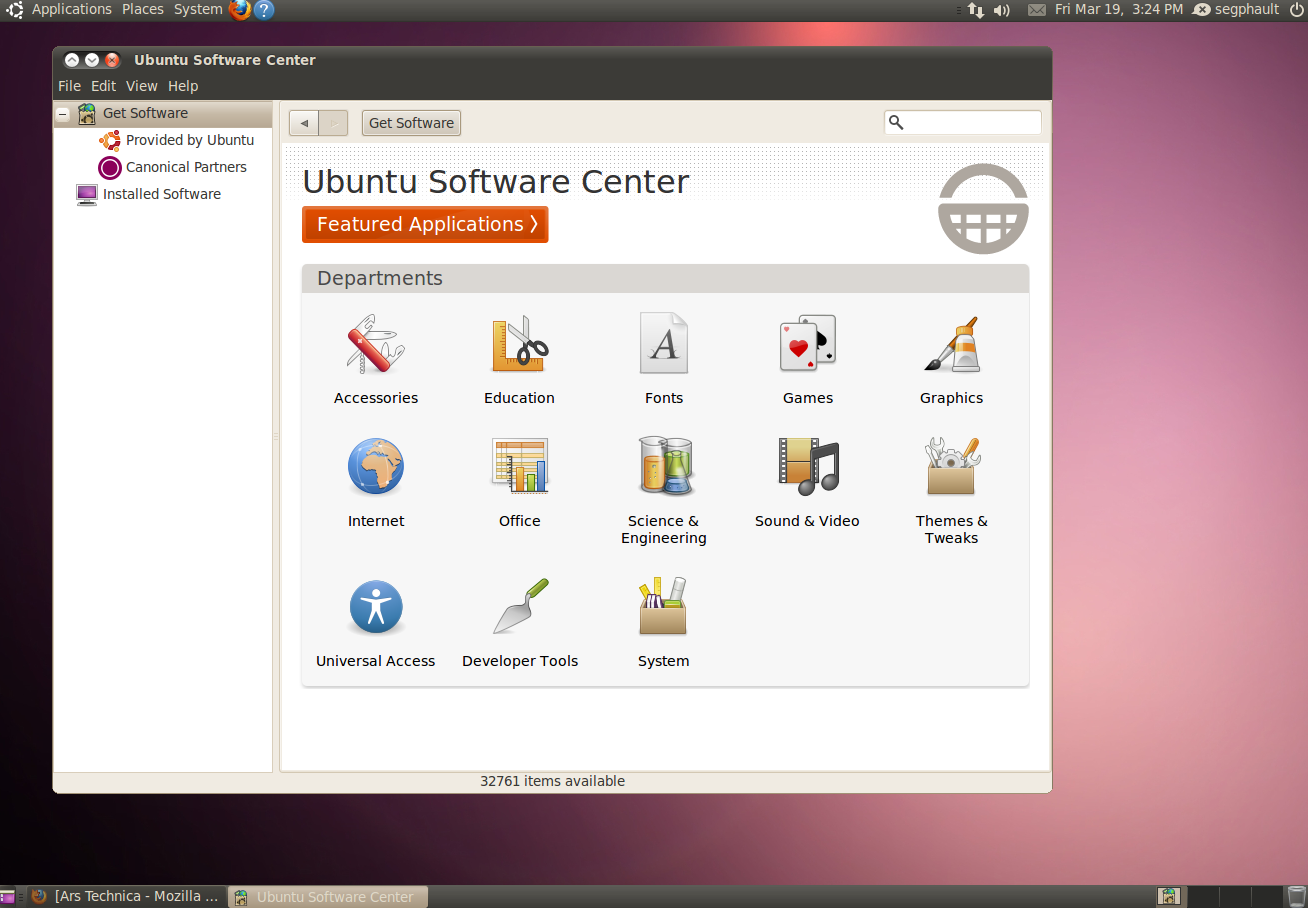The height and width of the screenshot is (908, 1308).
Task: Open the Games department icon
Action: [x=808, y=344]
